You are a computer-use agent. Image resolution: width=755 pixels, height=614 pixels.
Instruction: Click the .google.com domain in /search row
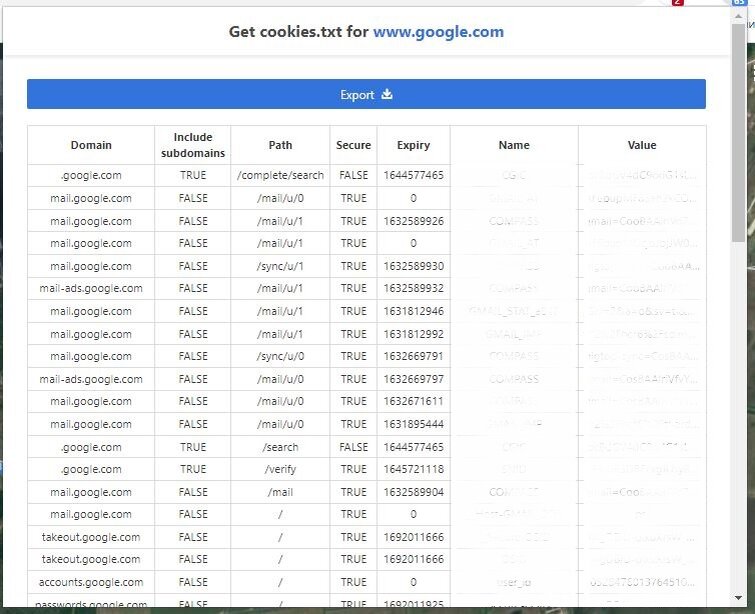(x=91, y=447)
